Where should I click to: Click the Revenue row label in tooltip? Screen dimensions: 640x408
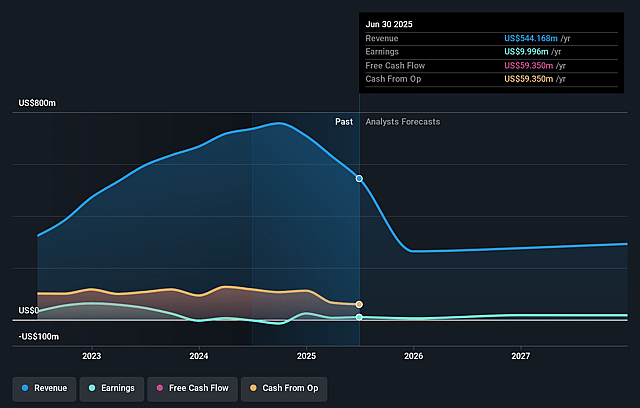pos(382,38)
